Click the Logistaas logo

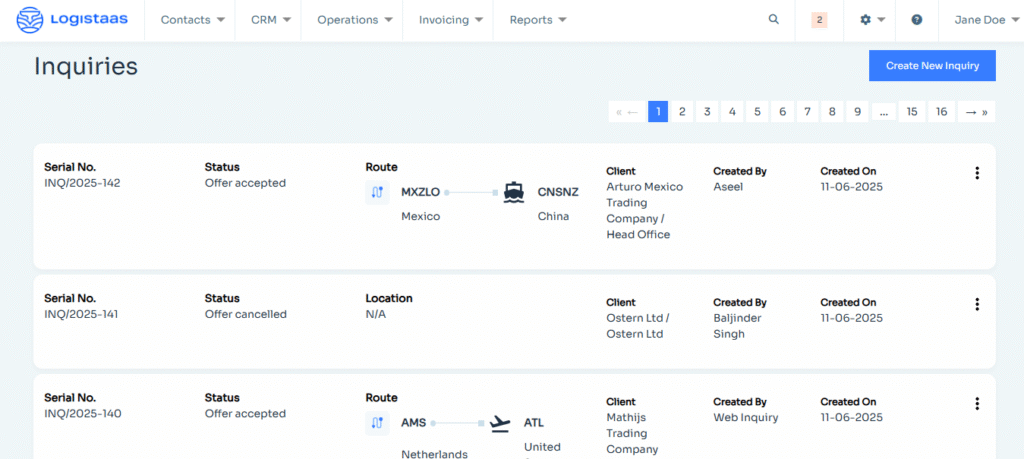click(72, 20)
